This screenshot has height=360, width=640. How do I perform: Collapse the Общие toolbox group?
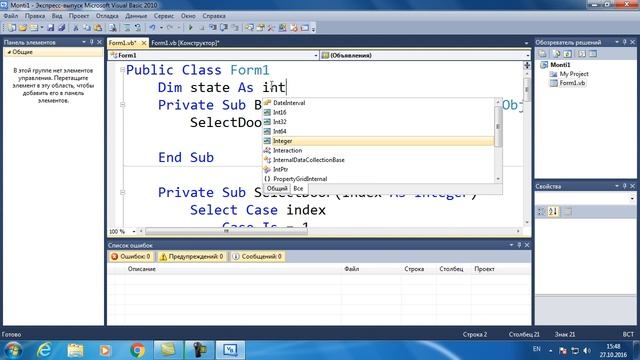tap(9, 52)
